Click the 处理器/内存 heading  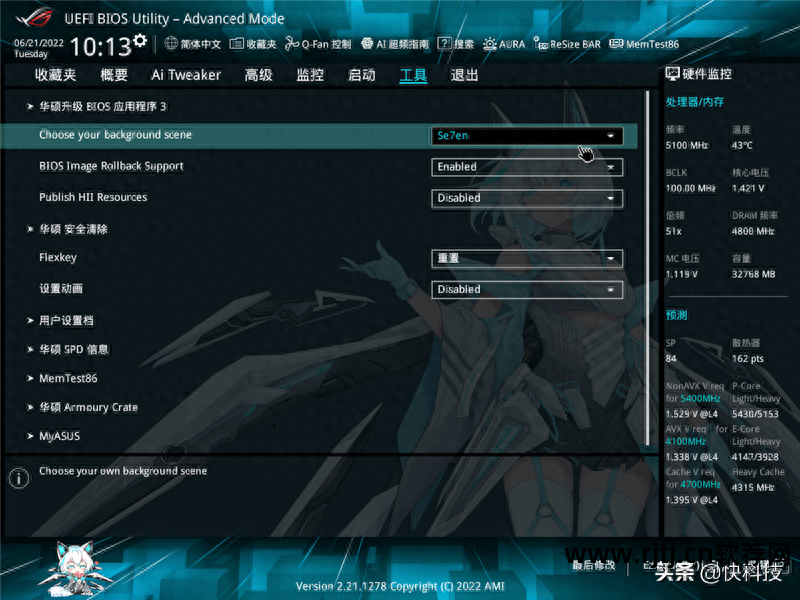pyautogui.click(x=694, y=102)
